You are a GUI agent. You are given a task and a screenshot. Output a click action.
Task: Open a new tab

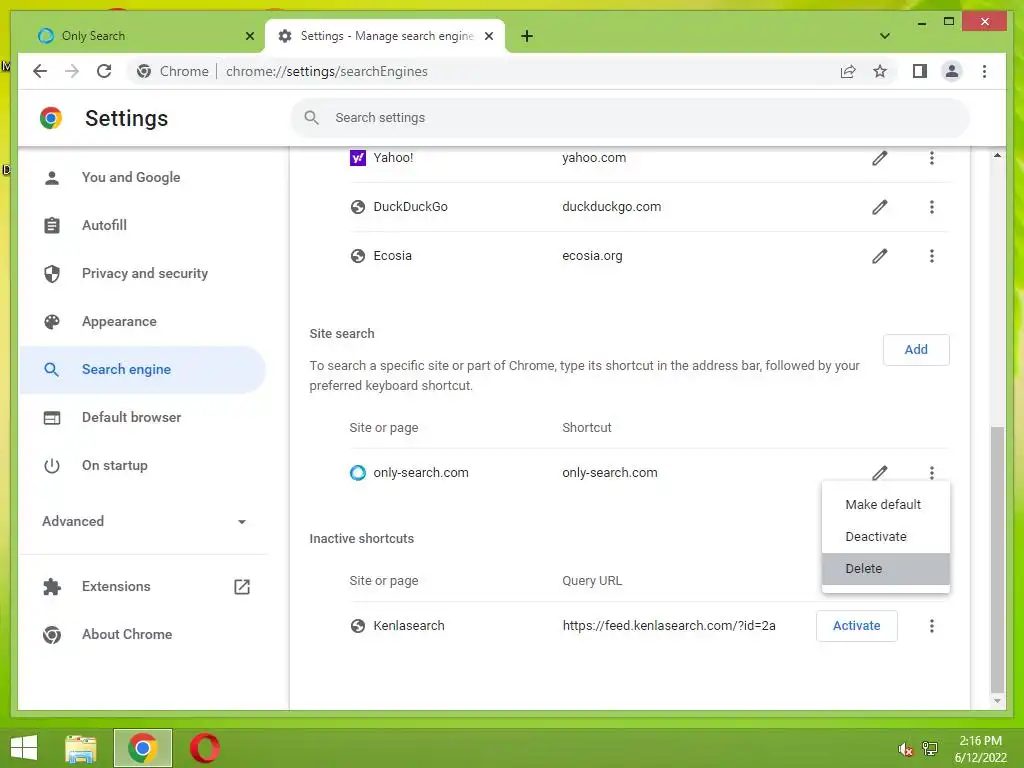pos(527,36)
